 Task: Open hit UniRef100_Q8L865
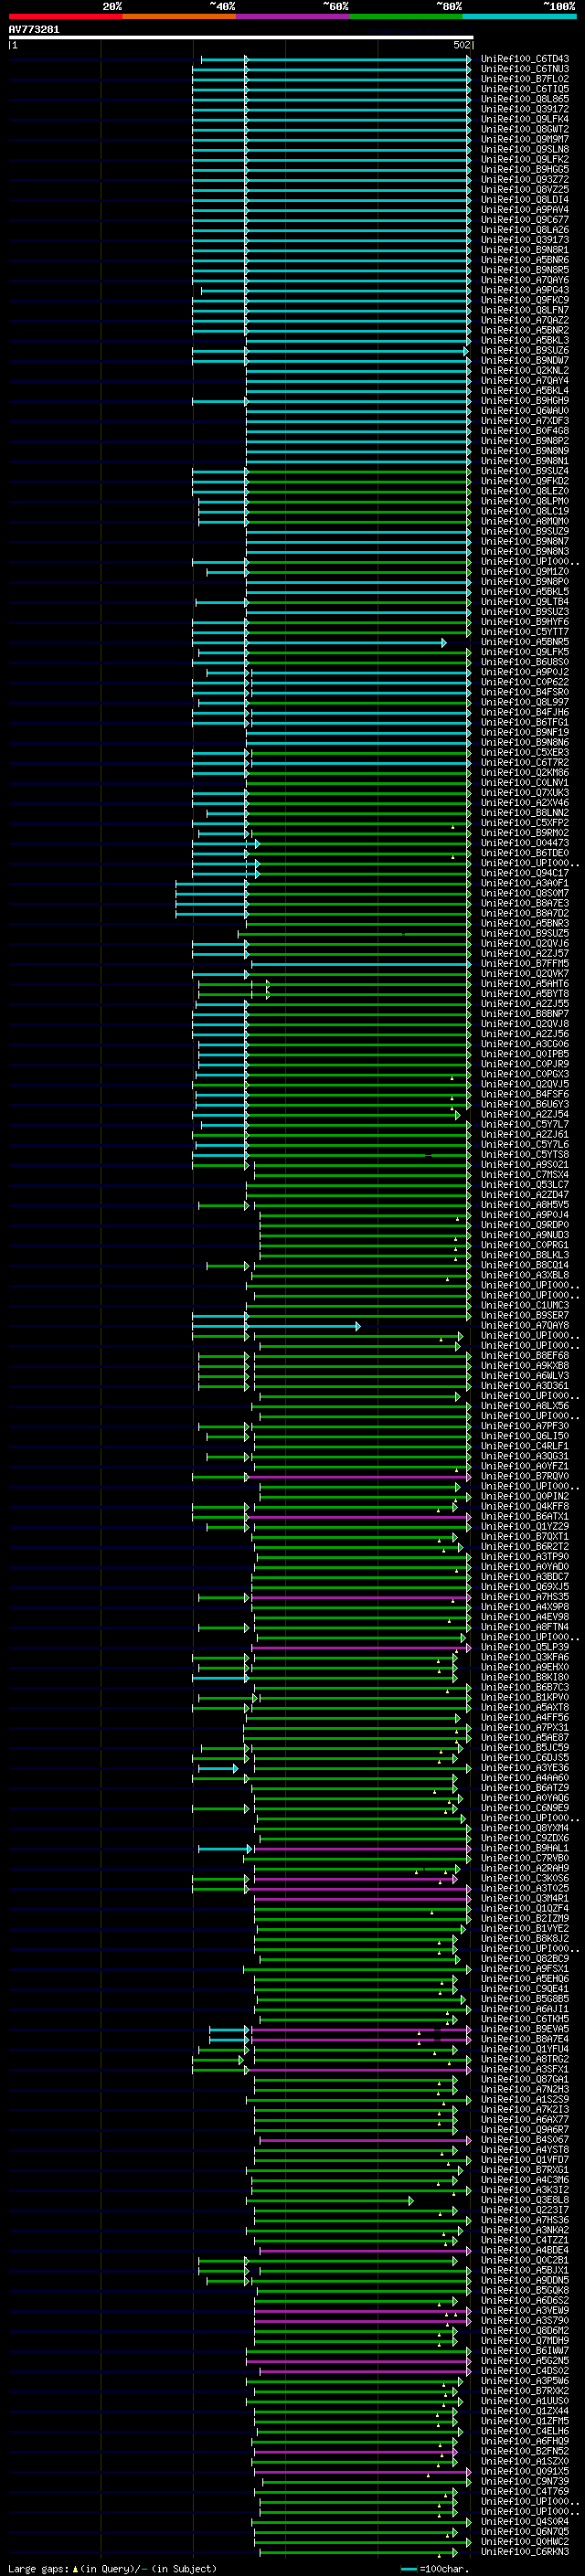pos(525,99)
